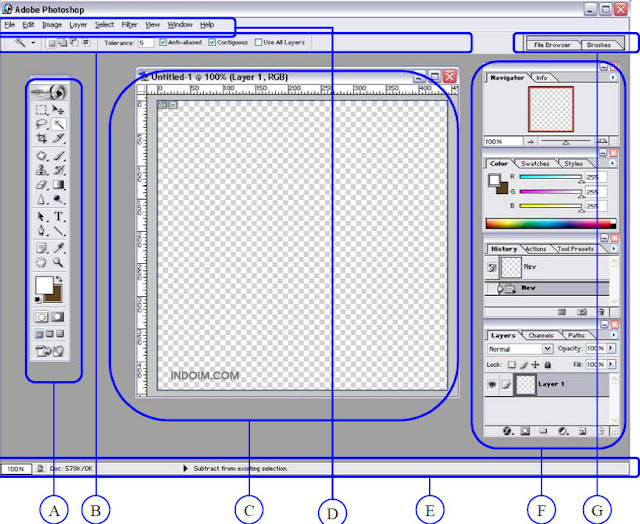Screen dimensions: 640x524
Task: Pick the Eraser tool
Action: point(41,185)
